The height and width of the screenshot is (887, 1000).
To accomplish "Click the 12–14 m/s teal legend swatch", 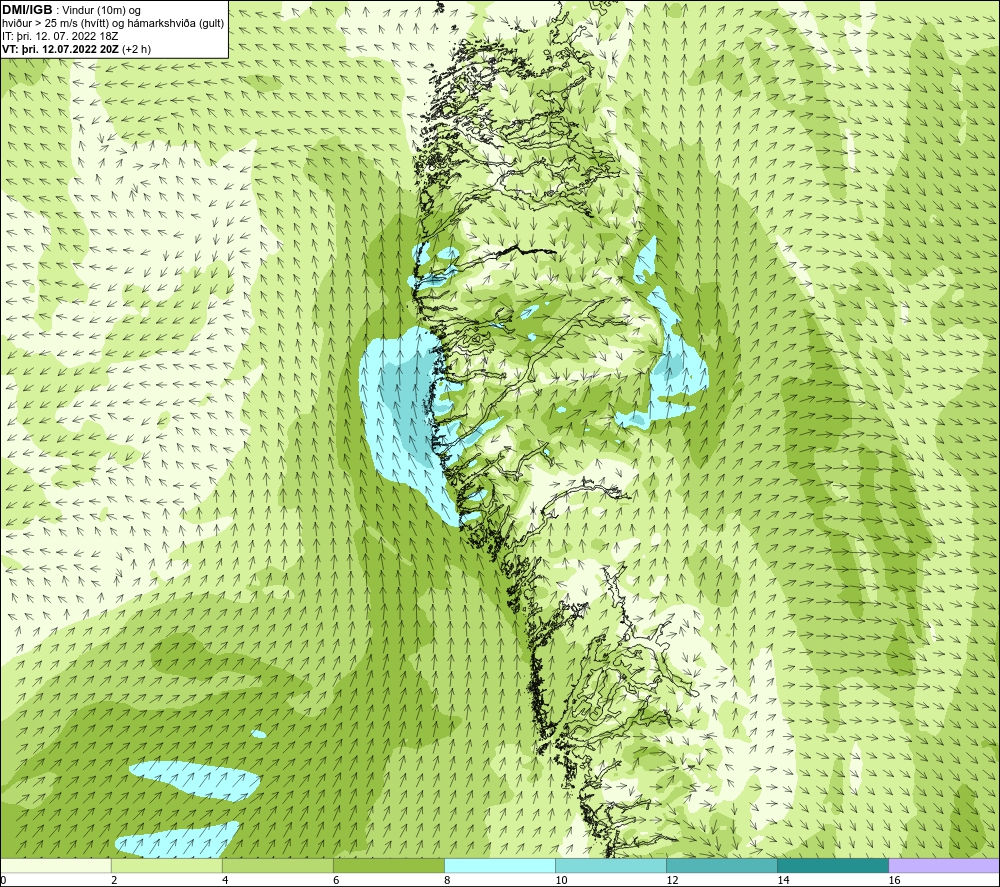I will point(722,865).
